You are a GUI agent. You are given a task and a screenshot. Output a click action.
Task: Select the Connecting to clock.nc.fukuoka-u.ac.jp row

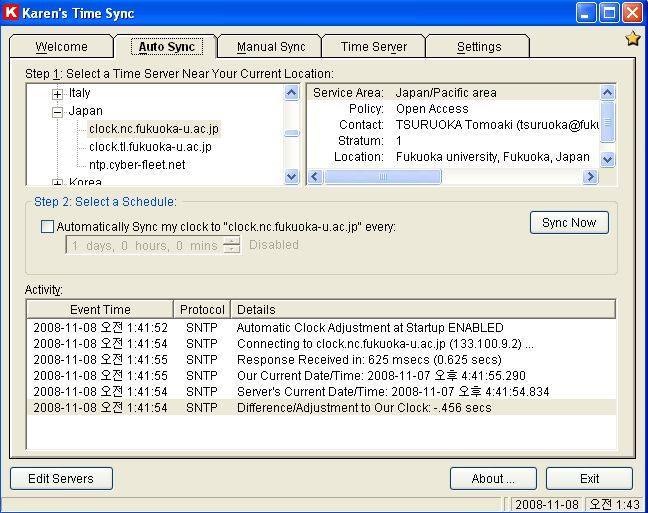coord(321,344)
